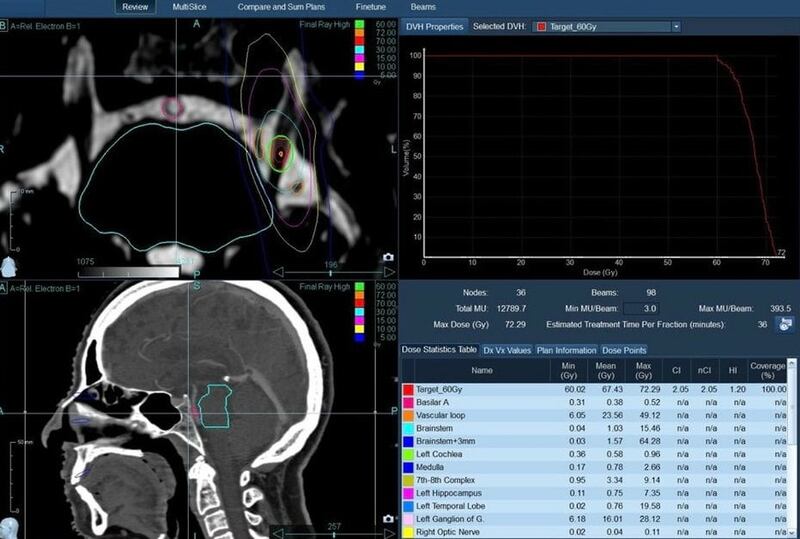The height and width of the screenshot is (539, 800).
Task: Click the head orientation icon in sagittal view
Action: tap(9, 528)
